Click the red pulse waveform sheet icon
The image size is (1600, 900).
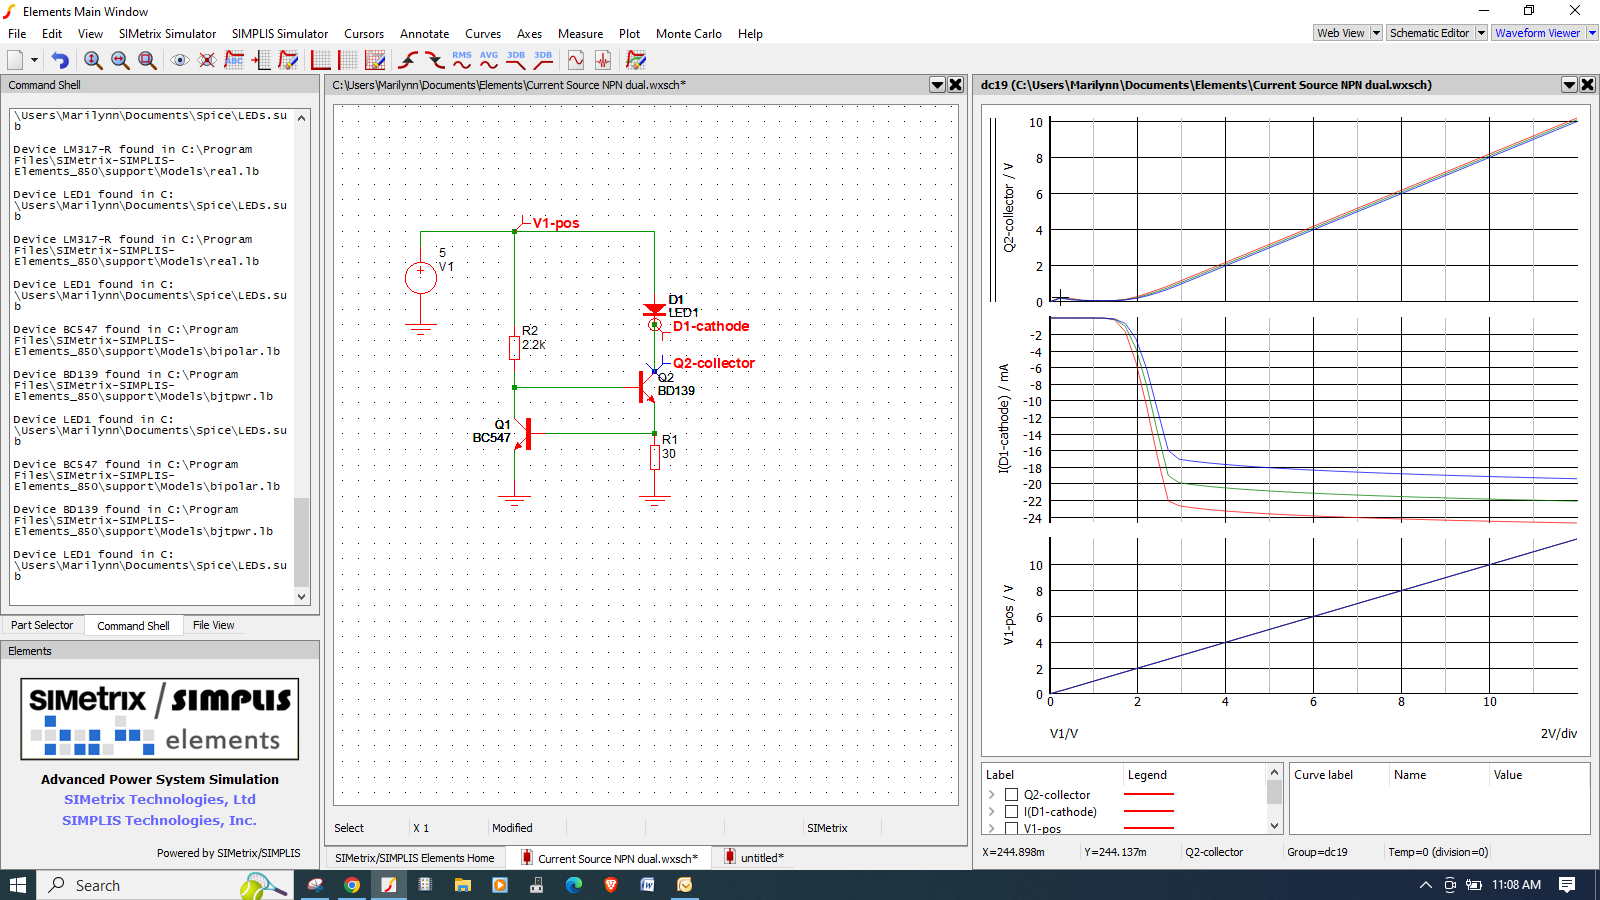pos(603,60)
